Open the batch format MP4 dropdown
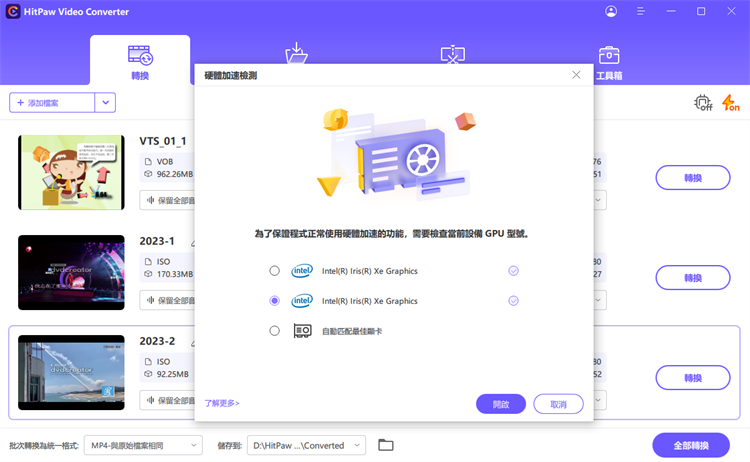The image size is (750, 462). (143, 445)
